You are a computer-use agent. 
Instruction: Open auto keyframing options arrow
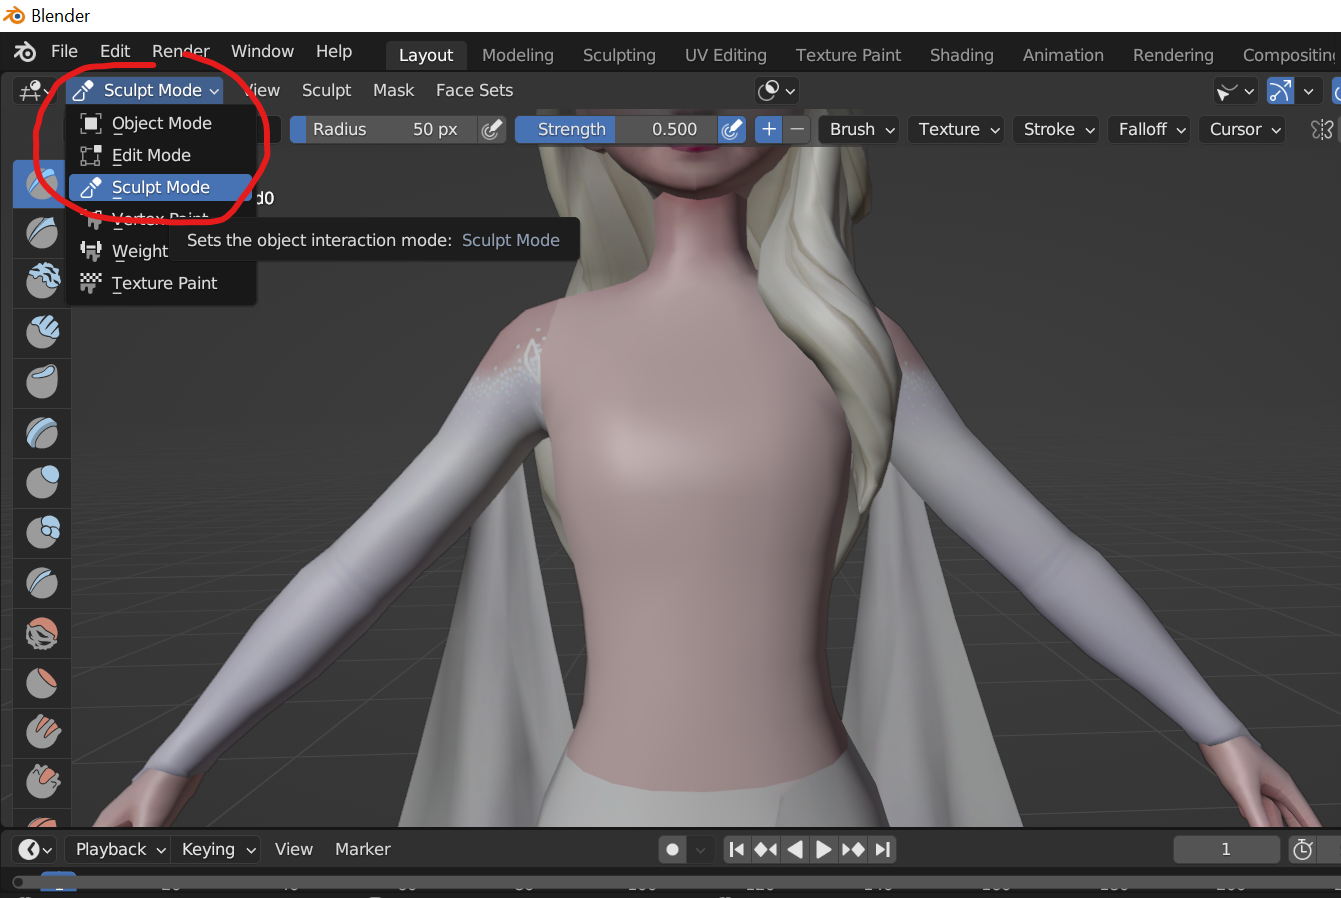point(701,850)
